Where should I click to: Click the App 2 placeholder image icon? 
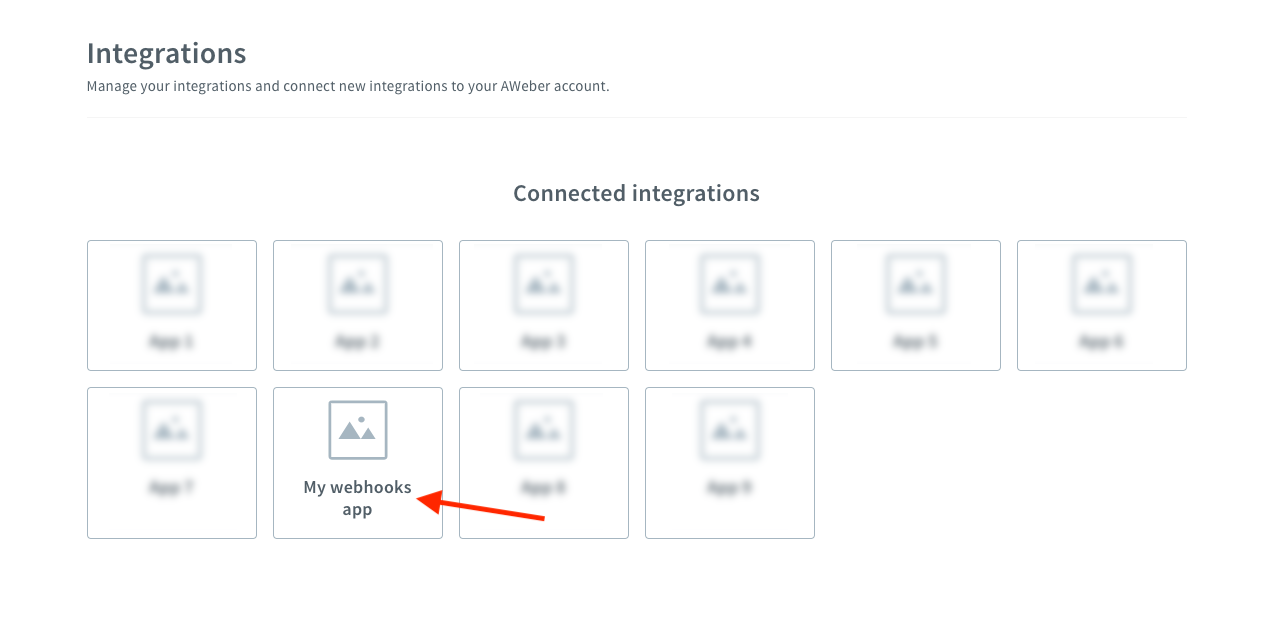click(358, 284)
